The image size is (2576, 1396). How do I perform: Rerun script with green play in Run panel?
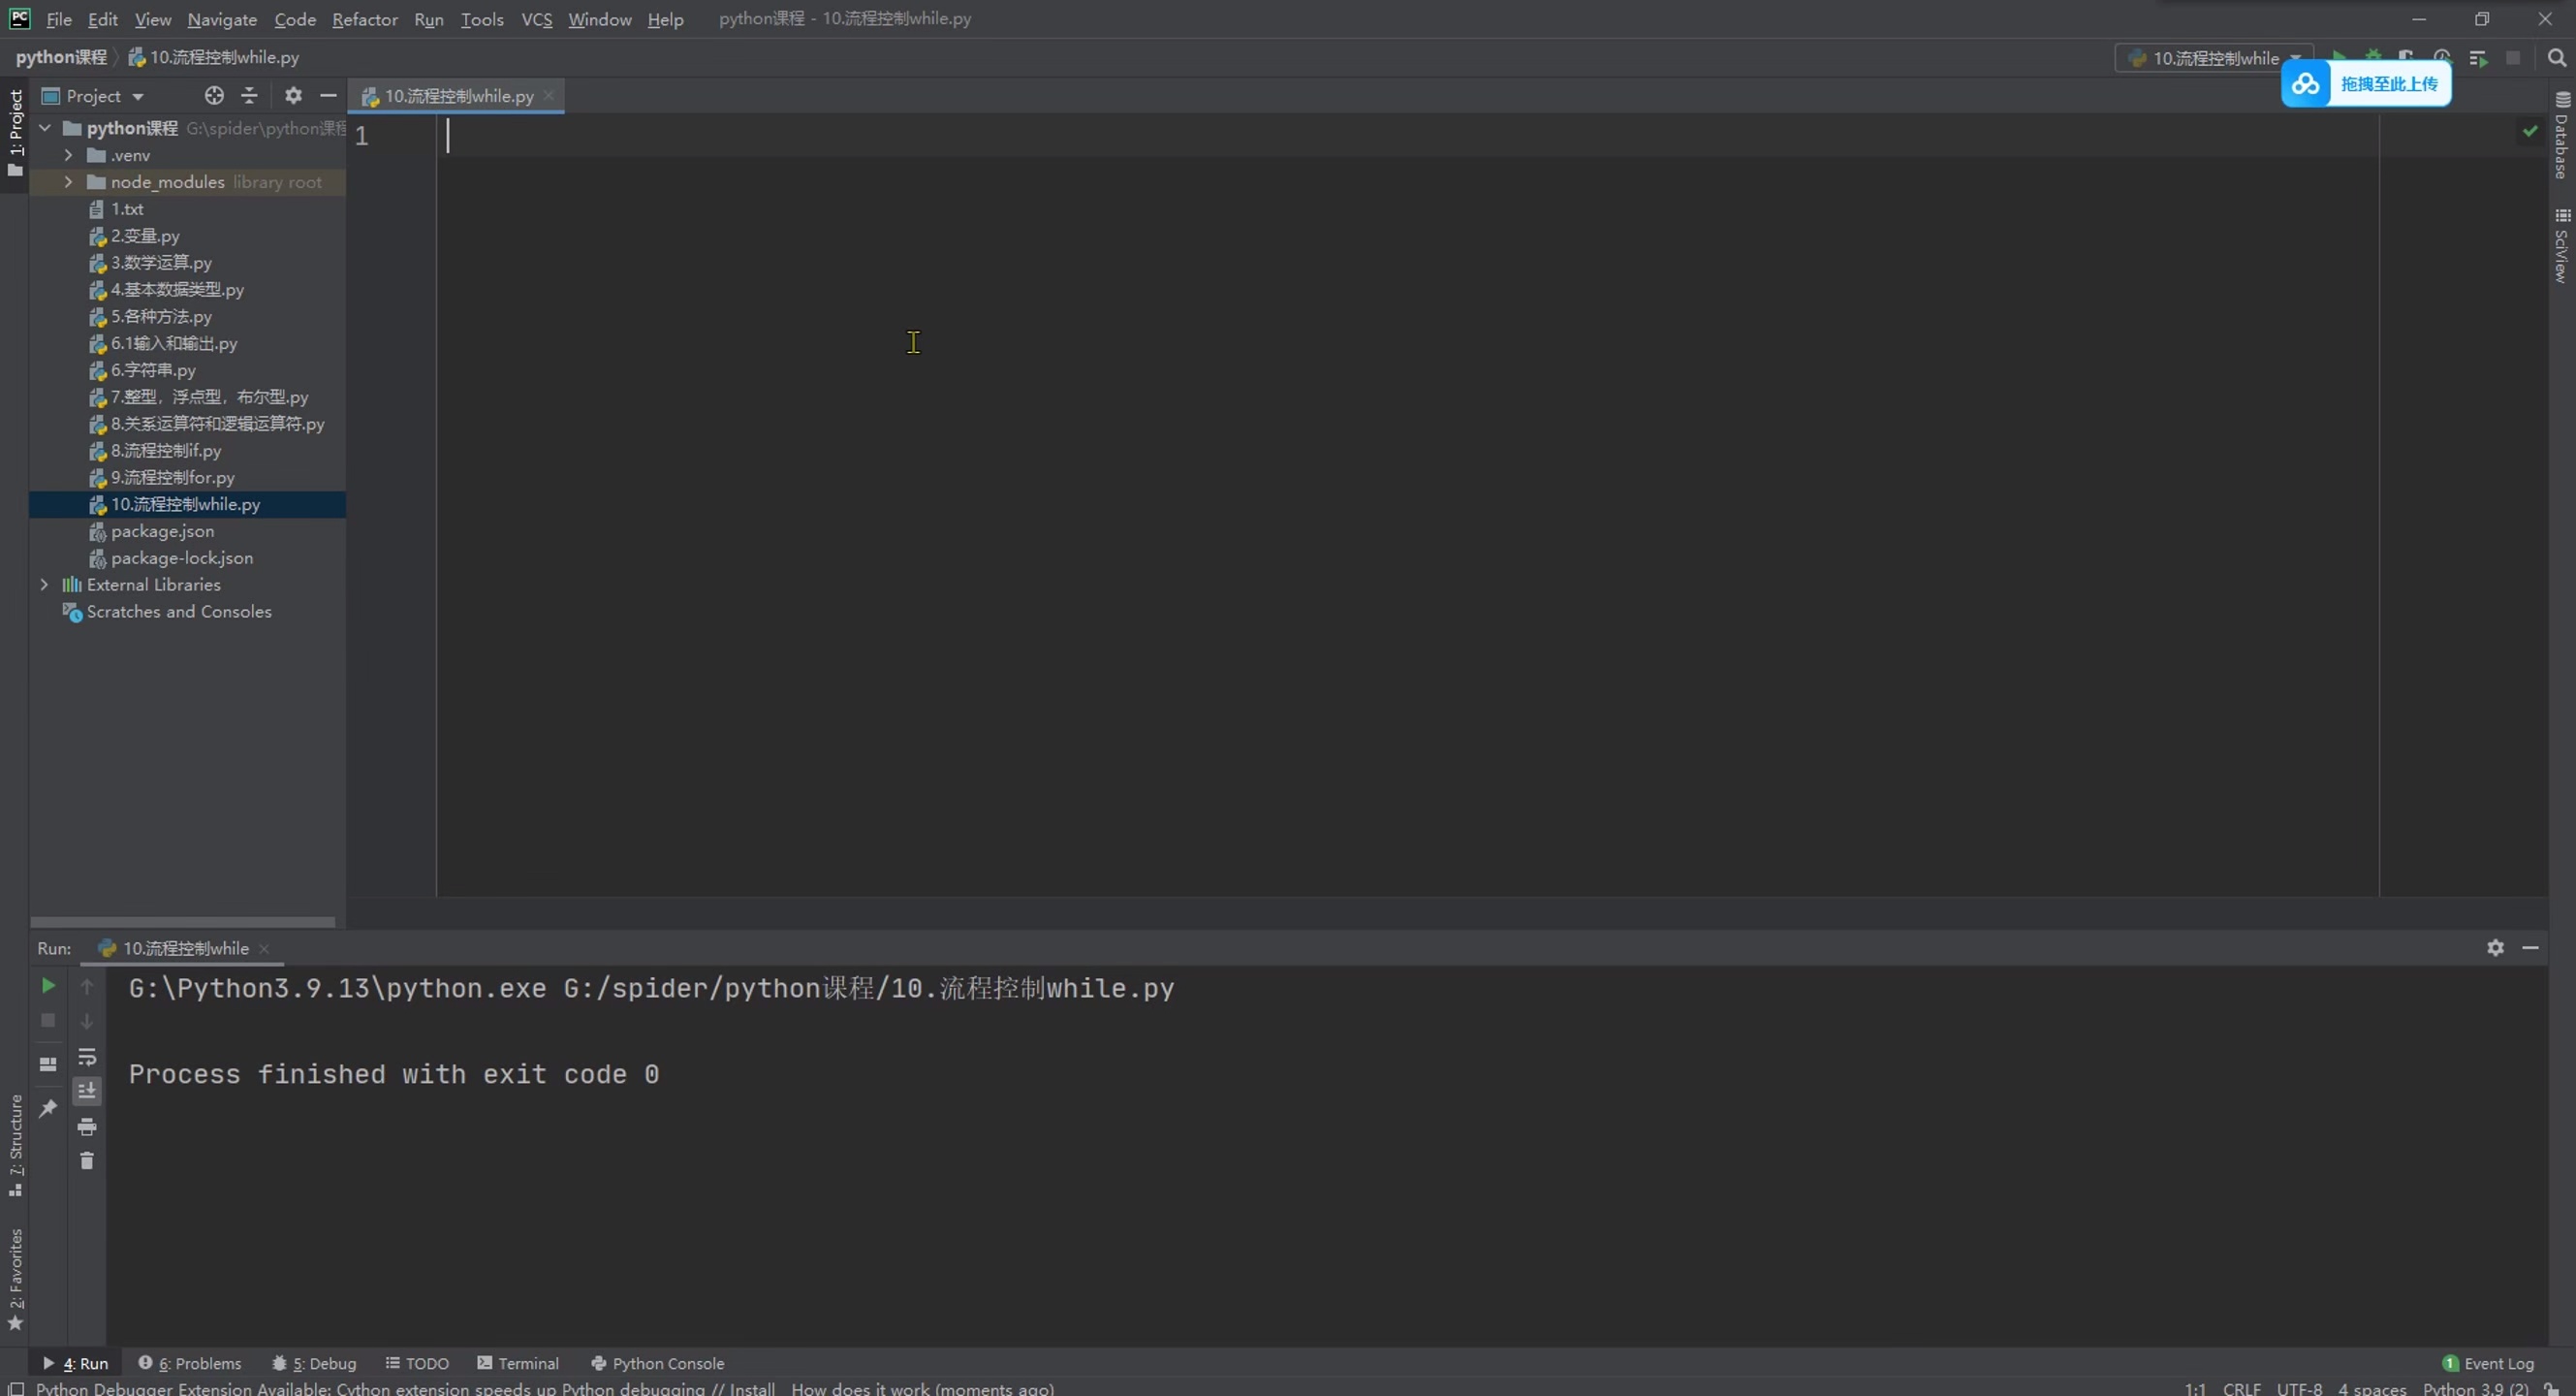point(47,986)
